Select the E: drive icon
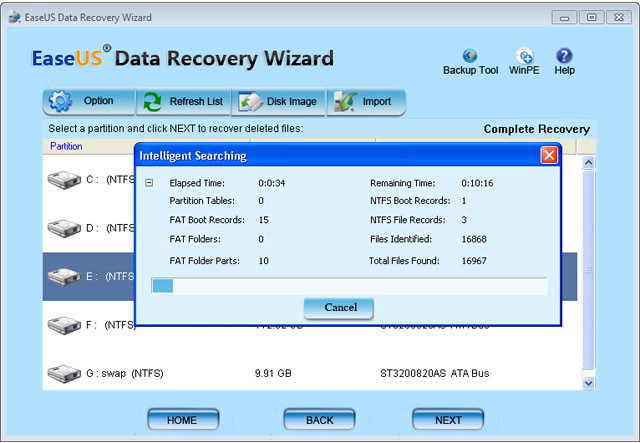Screen dimensions: 640x443 click(x=64, y=277)
